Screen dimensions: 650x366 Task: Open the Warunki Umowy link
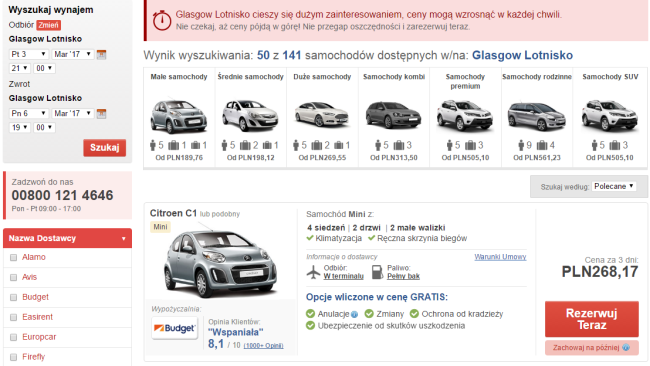pyautogui.click(x=500, y=257)
